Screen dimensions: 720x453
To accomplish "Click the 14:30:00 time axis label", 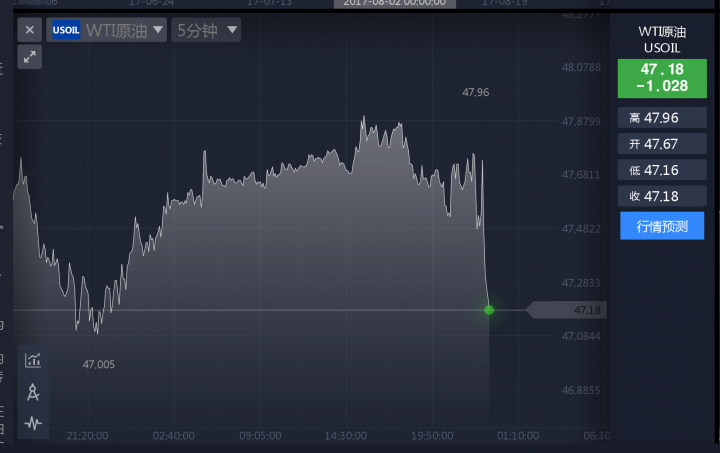I will point(346,436).
